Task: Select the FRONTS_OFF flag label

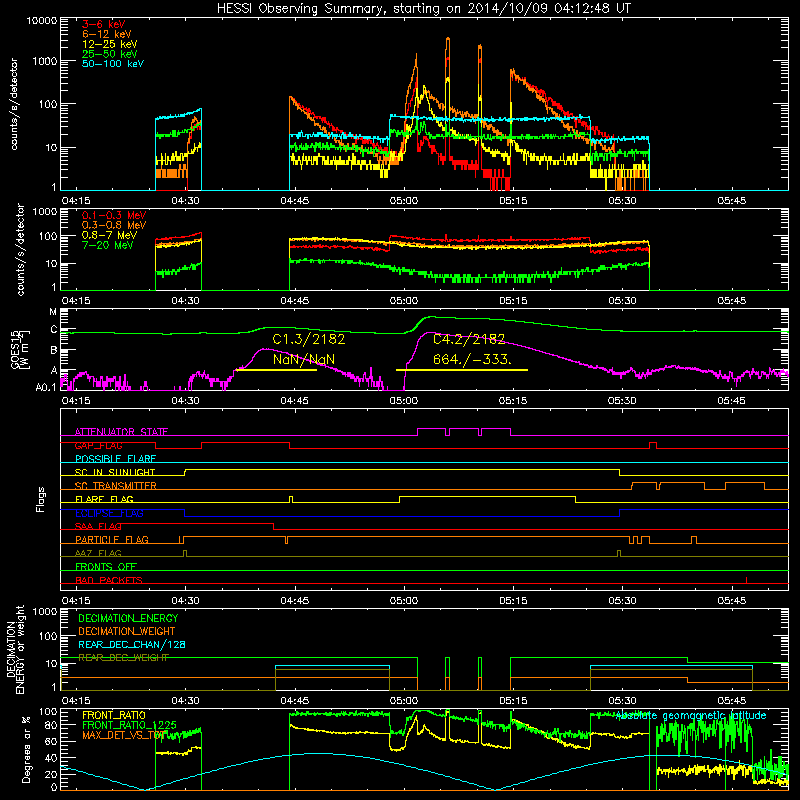Action: [106, 567]
